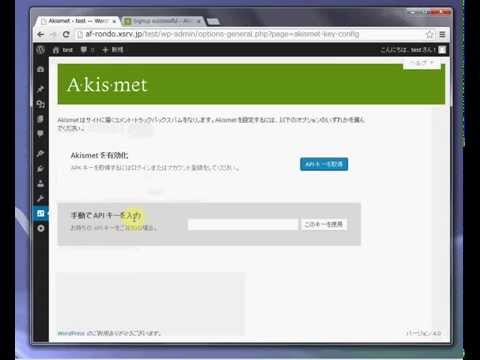Expand the 'ヘルプ' help dropdown tab
This screenshot has width=480, height=360.
422,63
